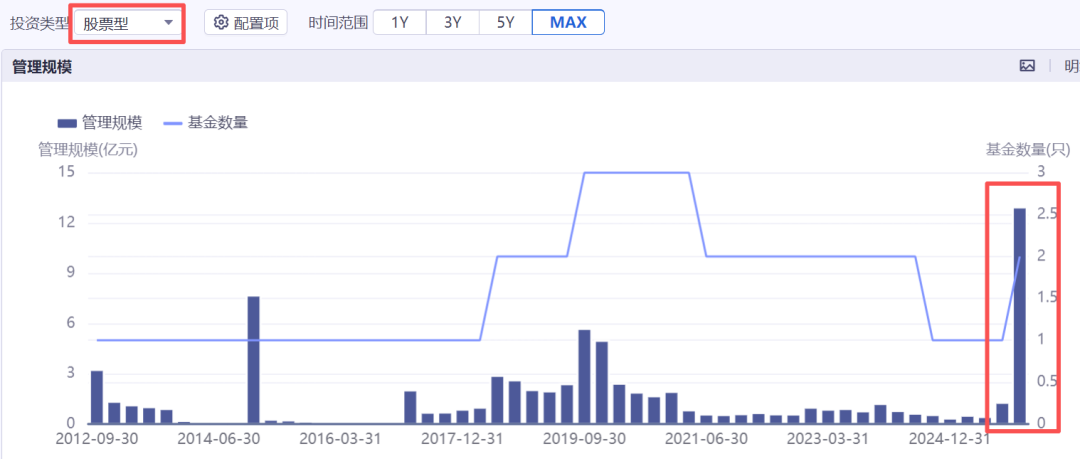The width and height of the screenshot is (1080, 459).
Task: Click the 管理规模 panel title
Action: pyautogui.click(x=42, y=67)
